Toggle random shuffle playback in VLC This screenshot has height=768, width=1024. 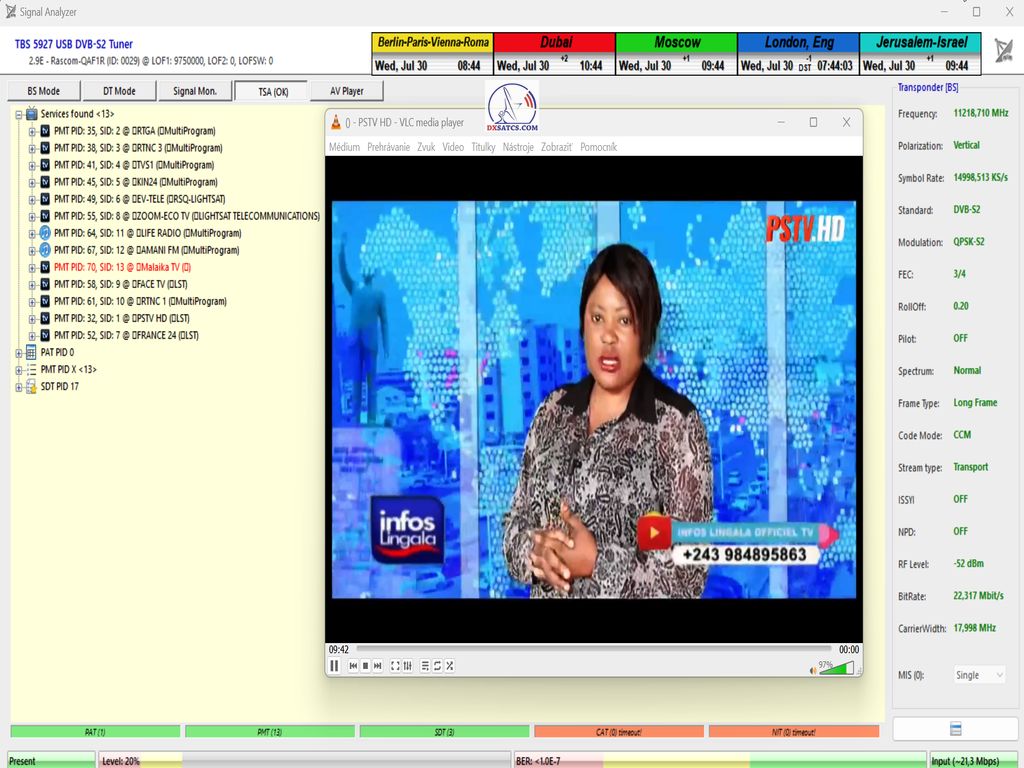[449, 666]
